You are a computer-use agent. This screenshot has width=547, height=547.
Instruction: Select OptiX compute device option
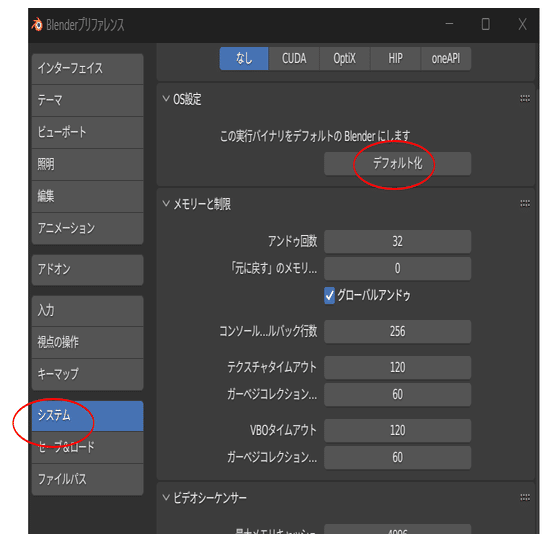[344, 59]
